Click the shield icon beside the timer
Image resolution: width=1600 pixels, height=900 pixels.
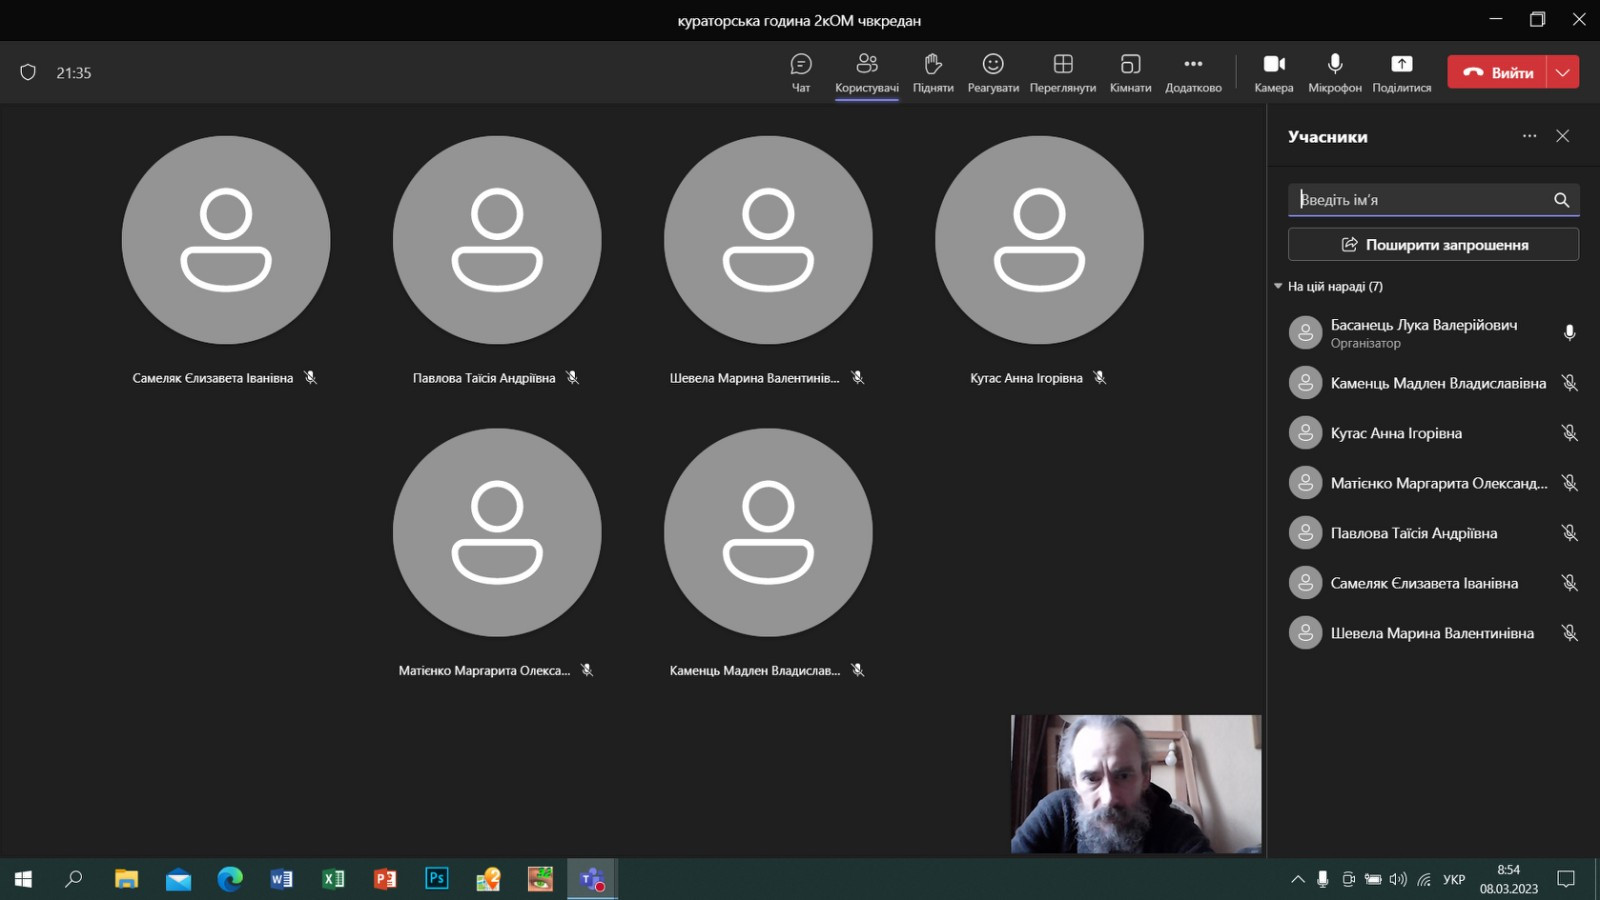(x=28, y=72)
